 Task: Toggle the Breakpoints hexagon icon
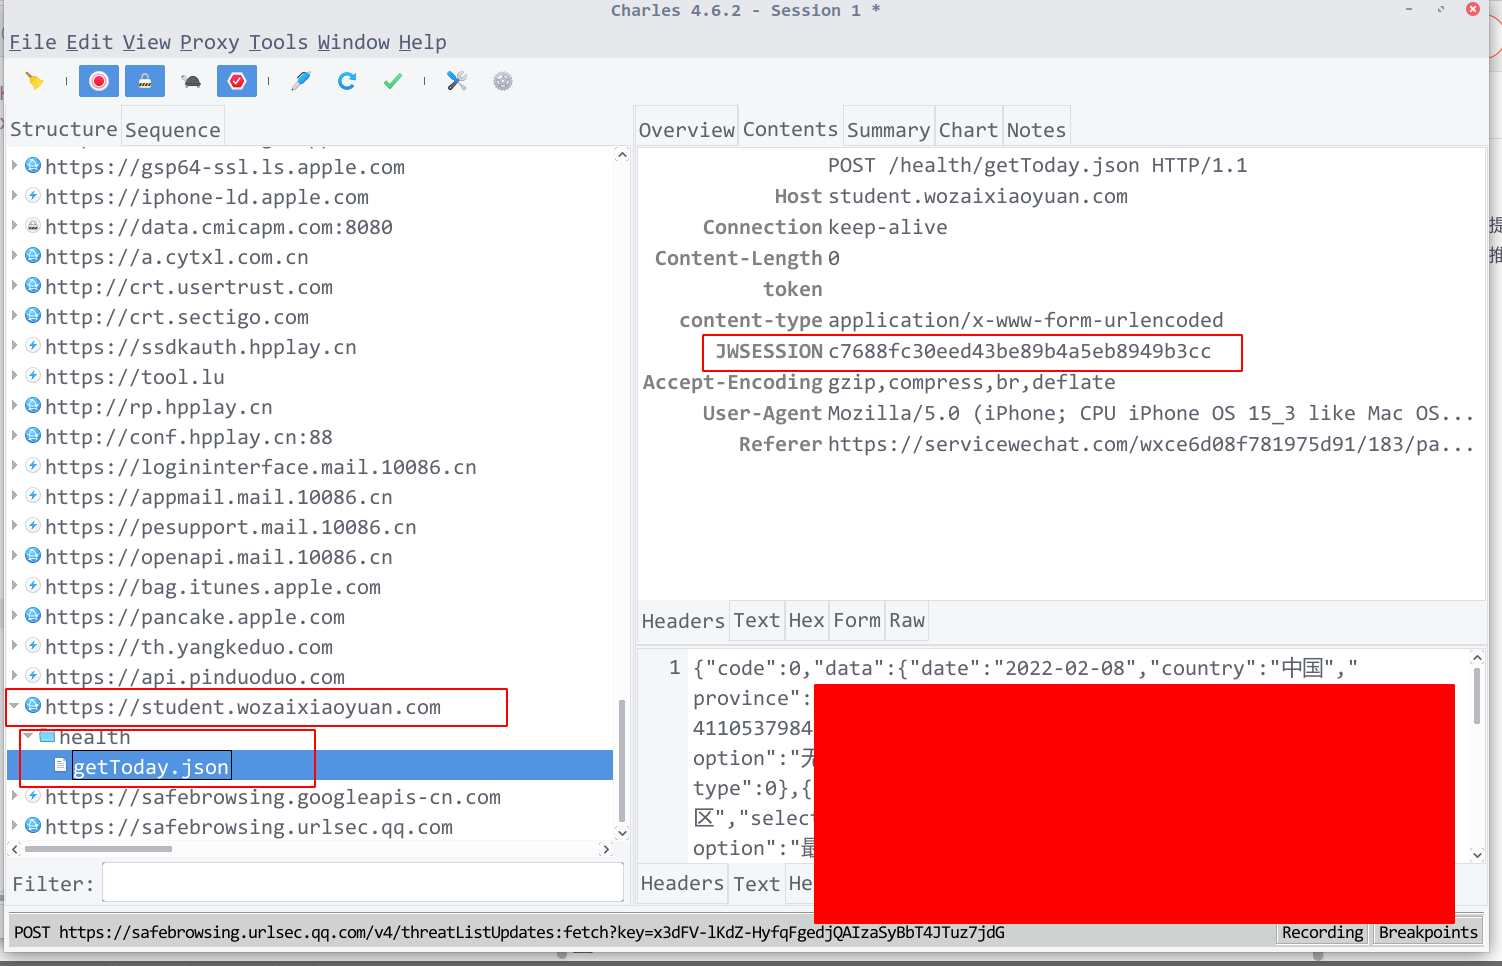[237, 81]
